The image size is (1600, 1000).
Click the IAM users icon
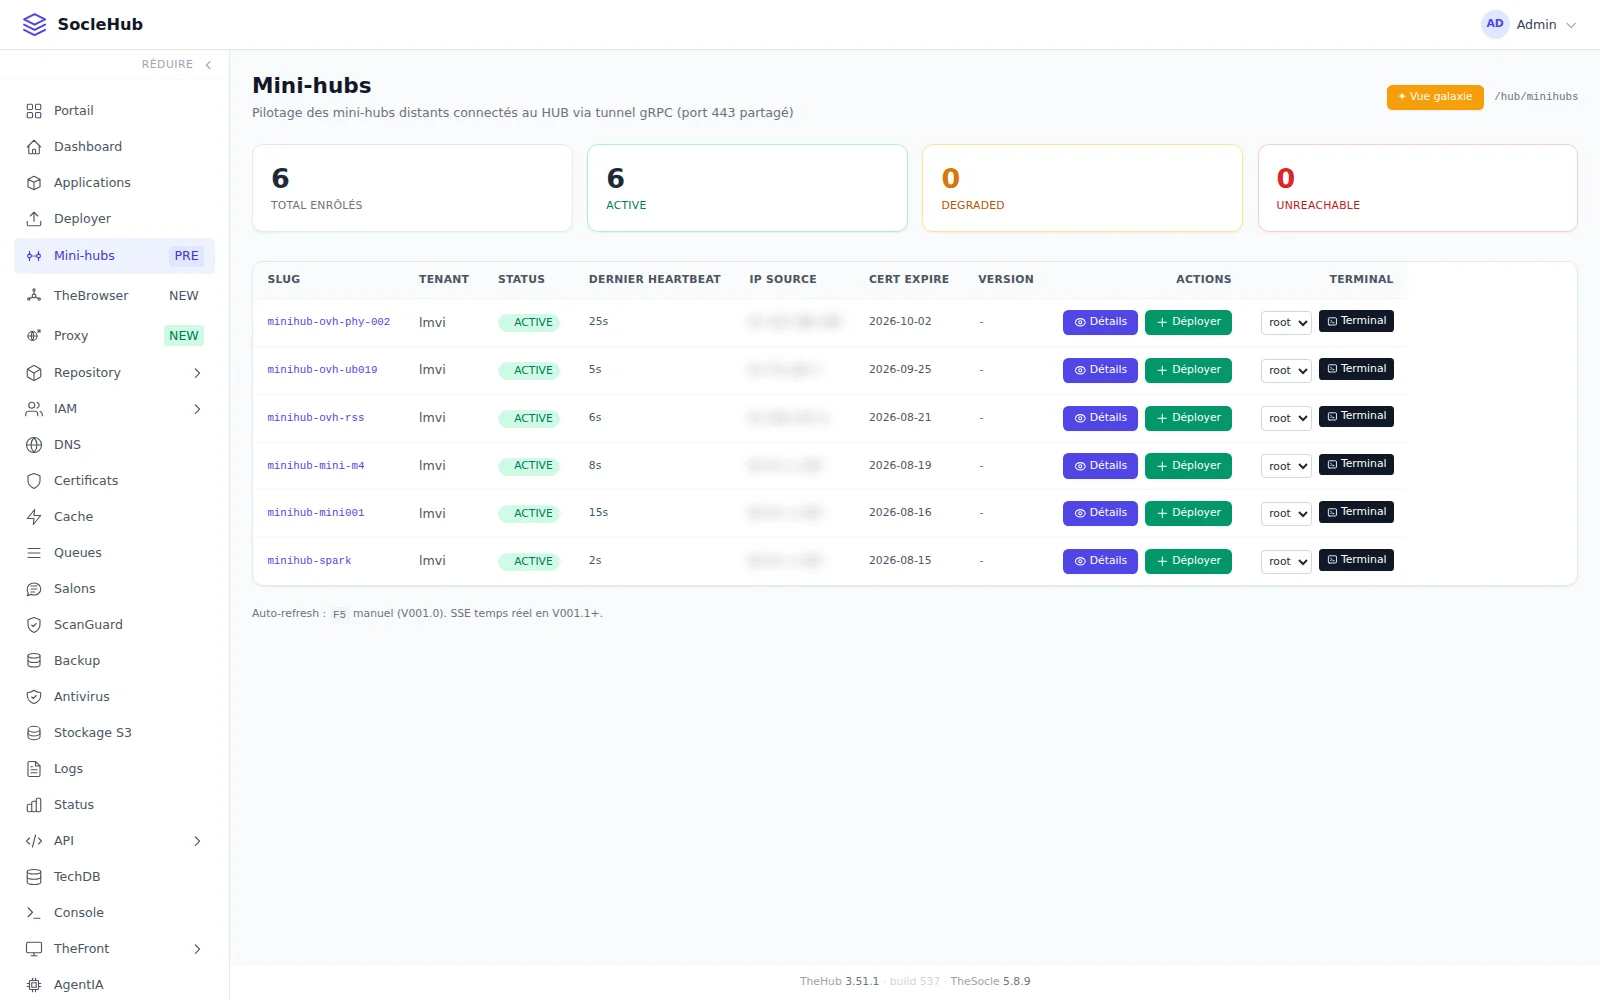coord(34,409)
